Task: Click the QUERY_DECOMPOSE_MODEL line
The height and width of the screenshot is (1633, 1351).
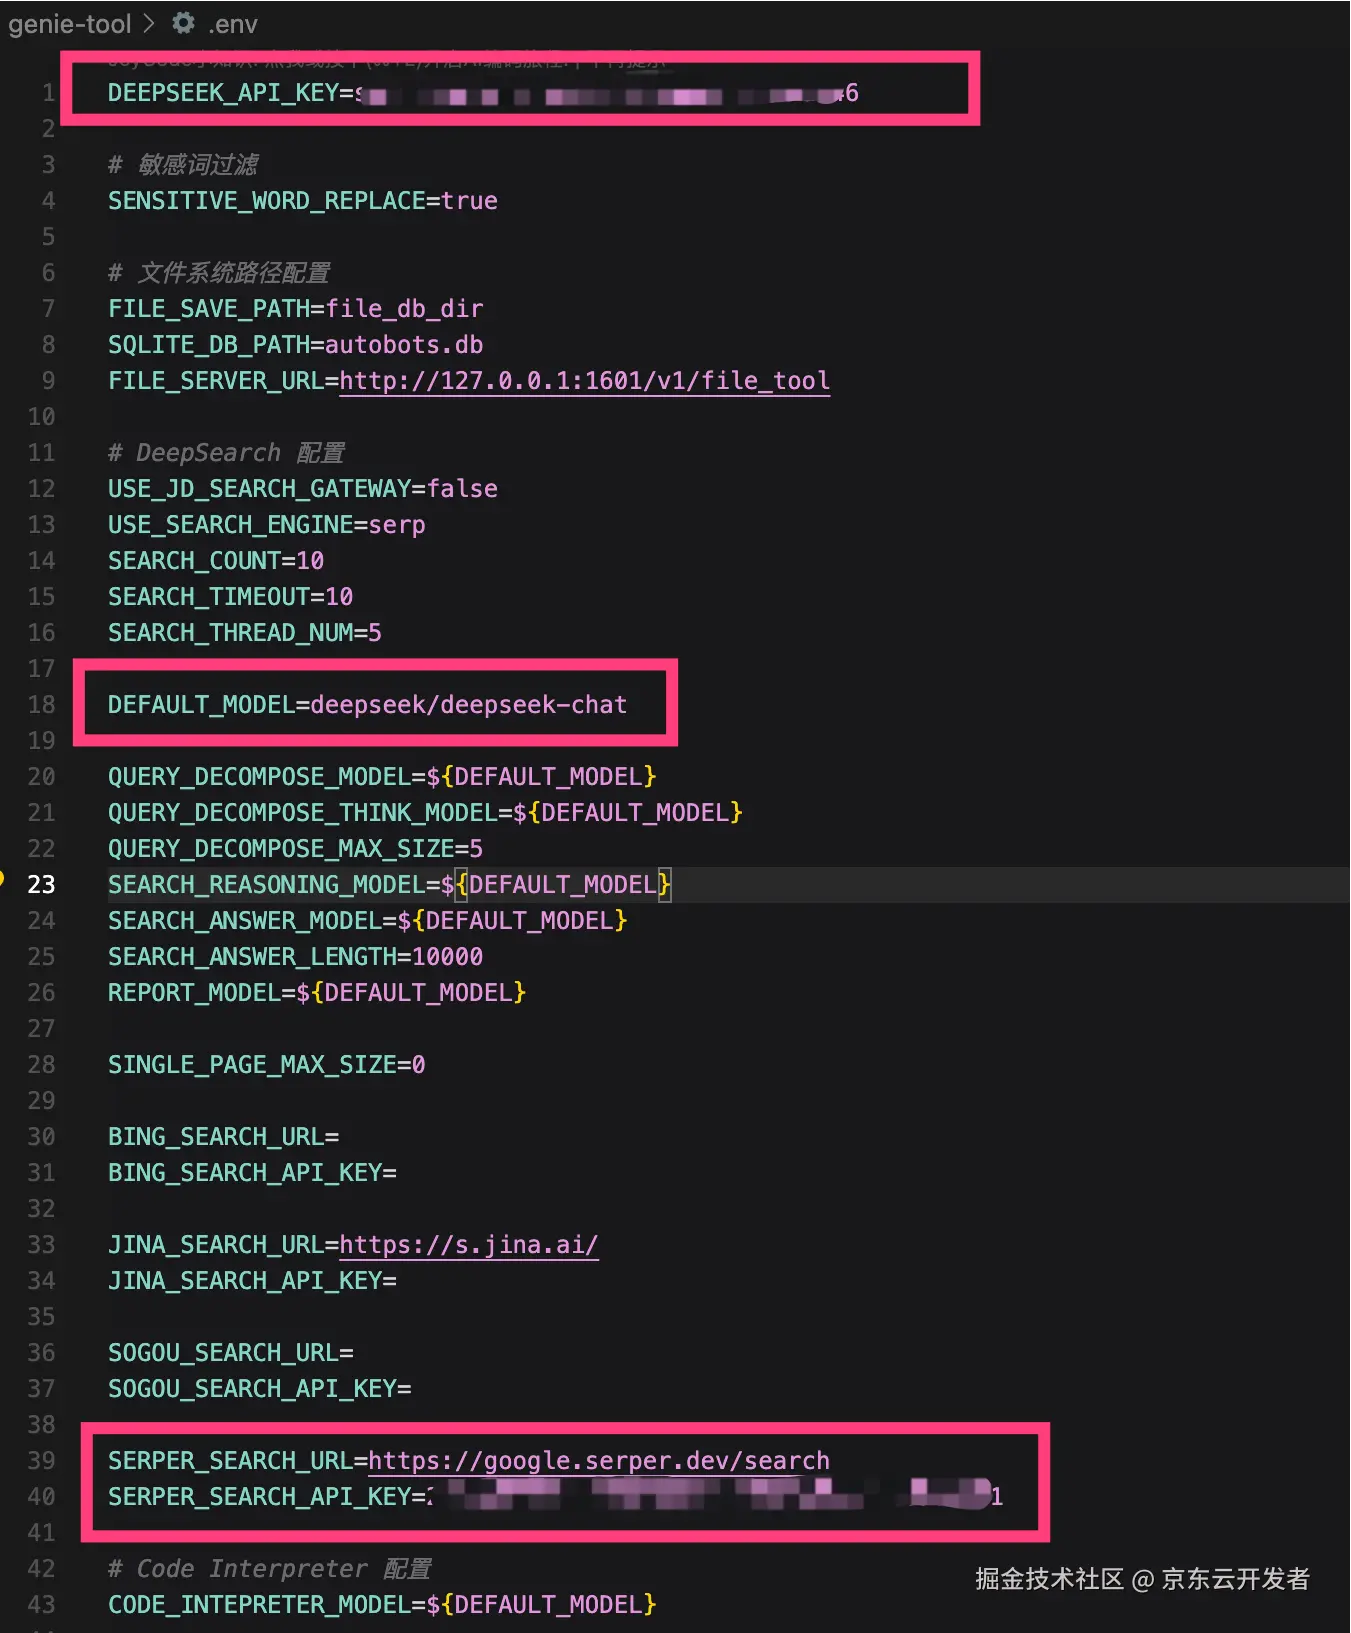Action: pyautogui.click(x=382, y=777)
